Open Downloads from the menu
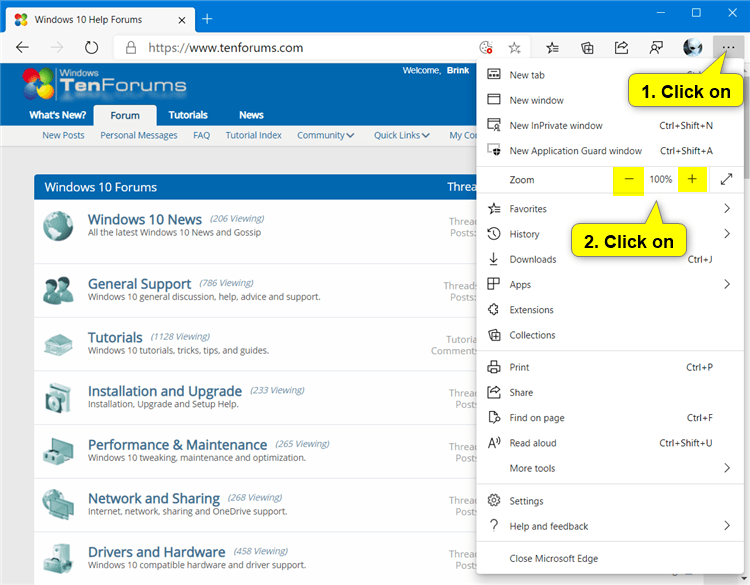This screenshot has width=750, height=585. 610,259
